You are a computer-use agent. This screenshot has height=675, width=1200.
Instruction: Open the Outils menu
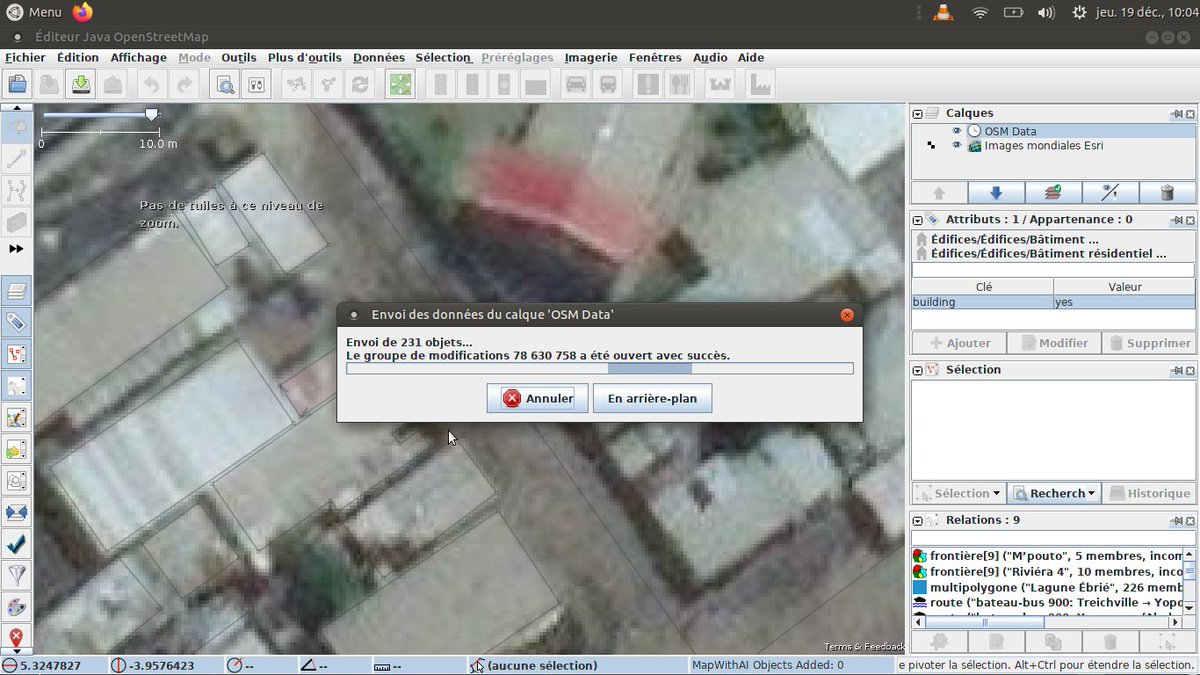point(239,58)
